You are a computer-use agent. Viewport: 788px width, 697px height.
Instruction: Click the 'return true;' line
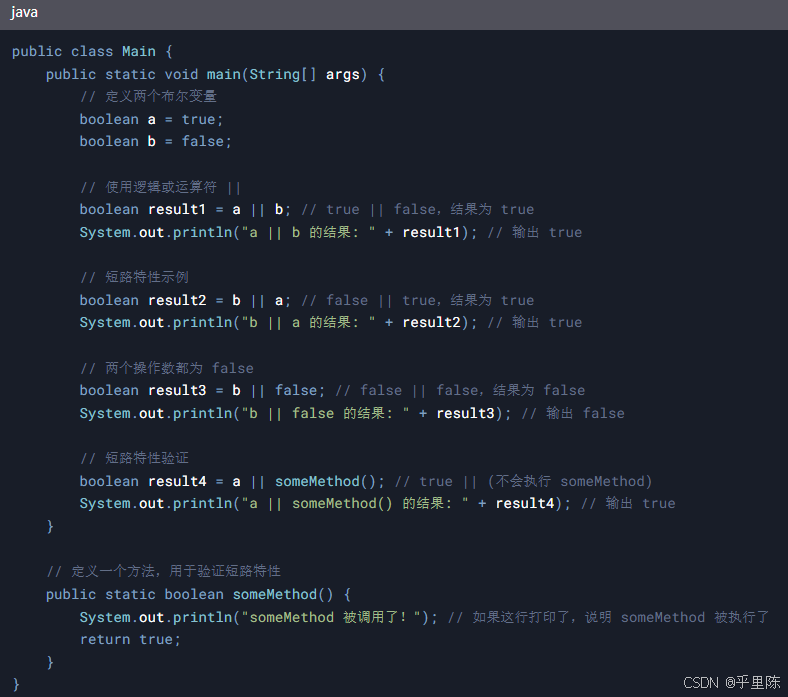130,639
